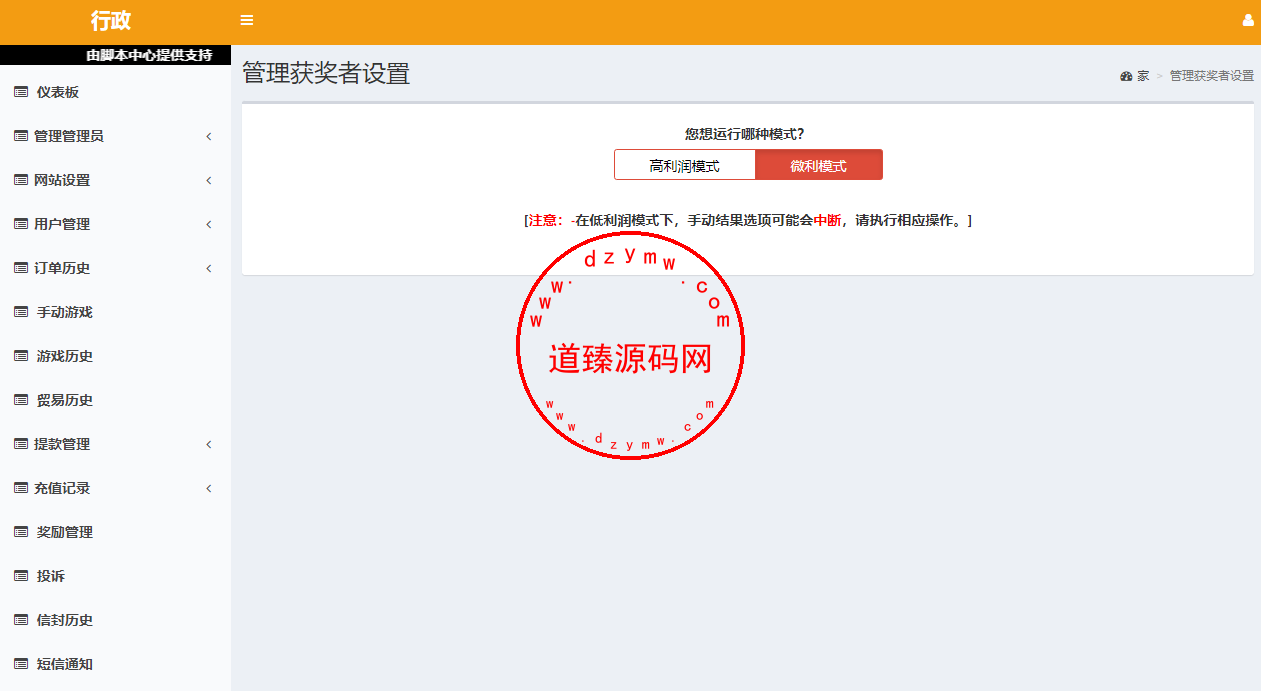Go to 家 breadcrumb link
The height and width of the screenshot is (691, 1261).
click(1143, 76)
